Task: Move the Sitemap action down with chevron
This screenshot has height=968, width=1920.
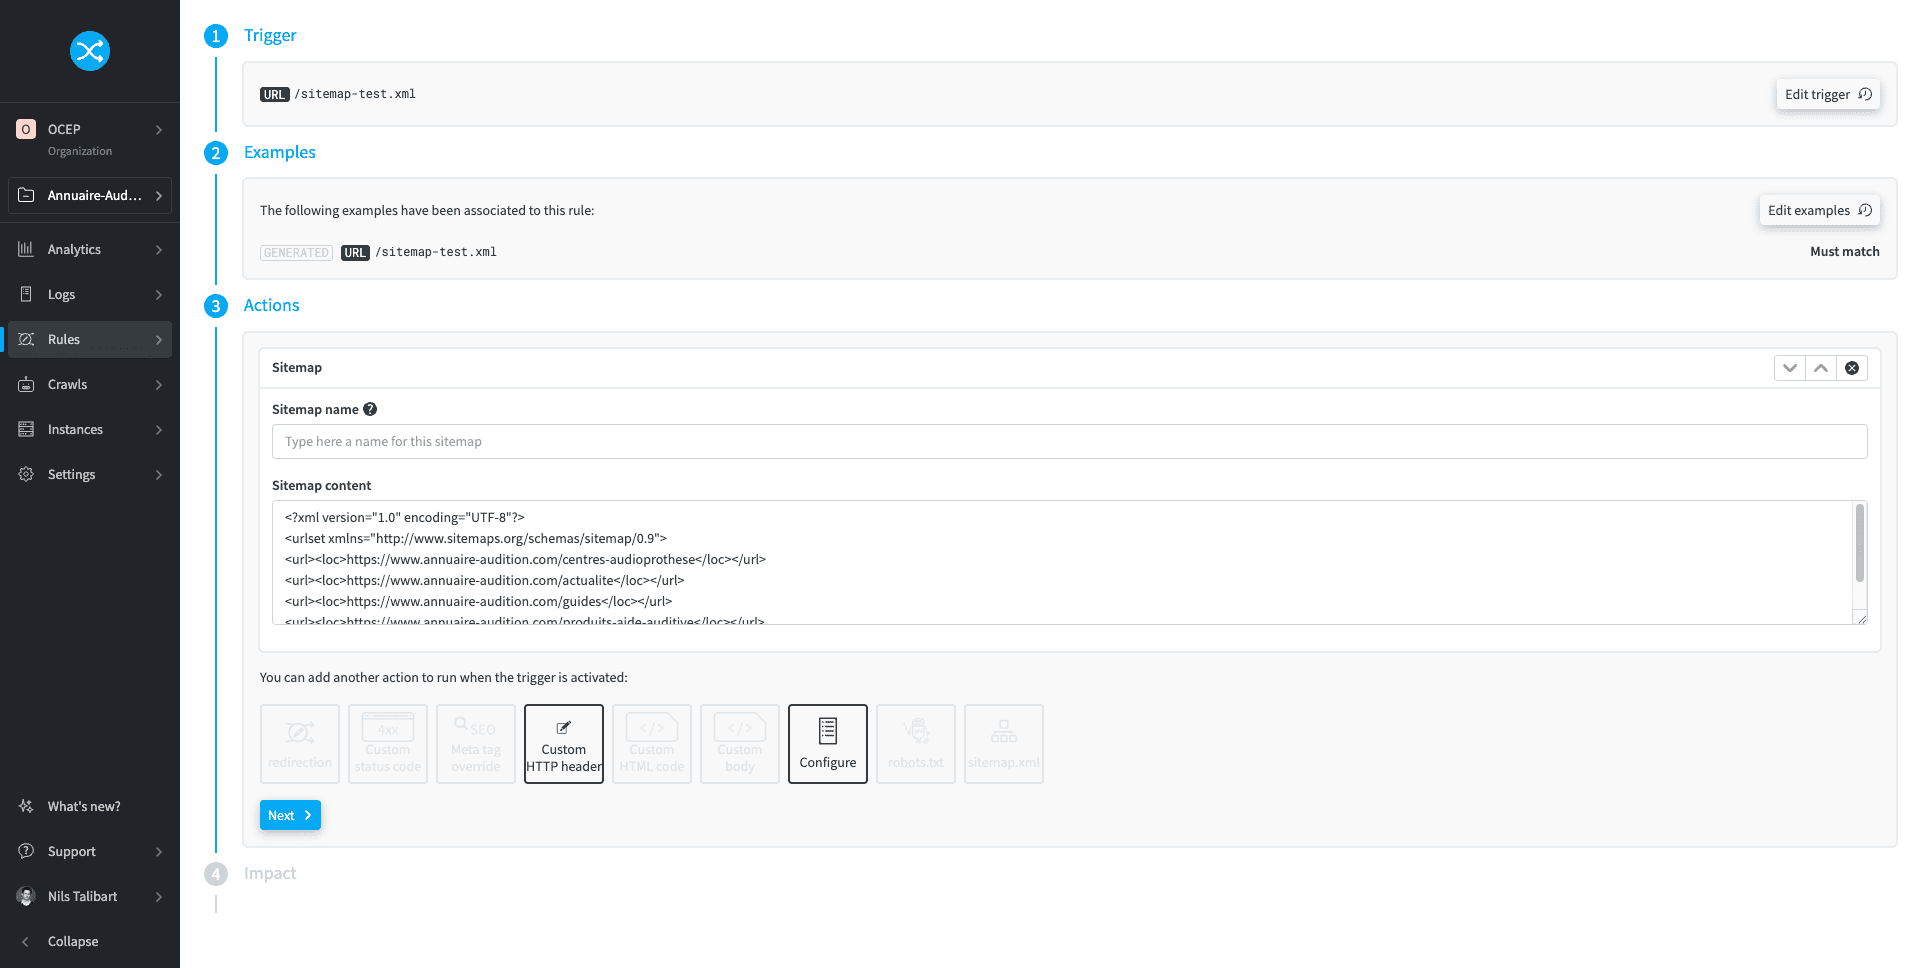Action: (1790, 367)
